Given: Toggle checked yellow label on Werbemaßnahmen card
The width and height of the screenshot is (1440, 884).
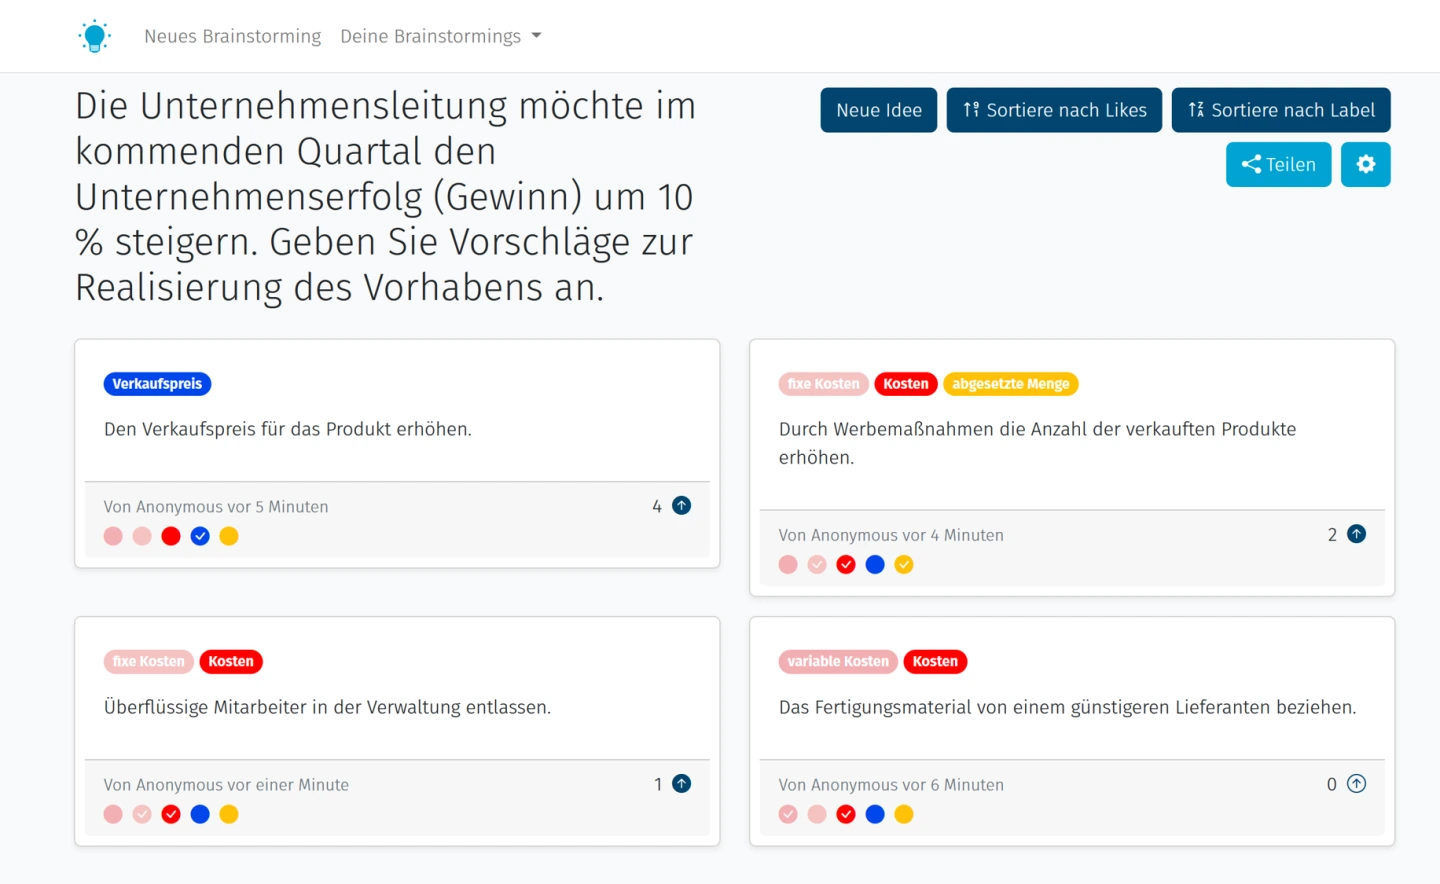Looking at the screenshot, I should (904, 565).
